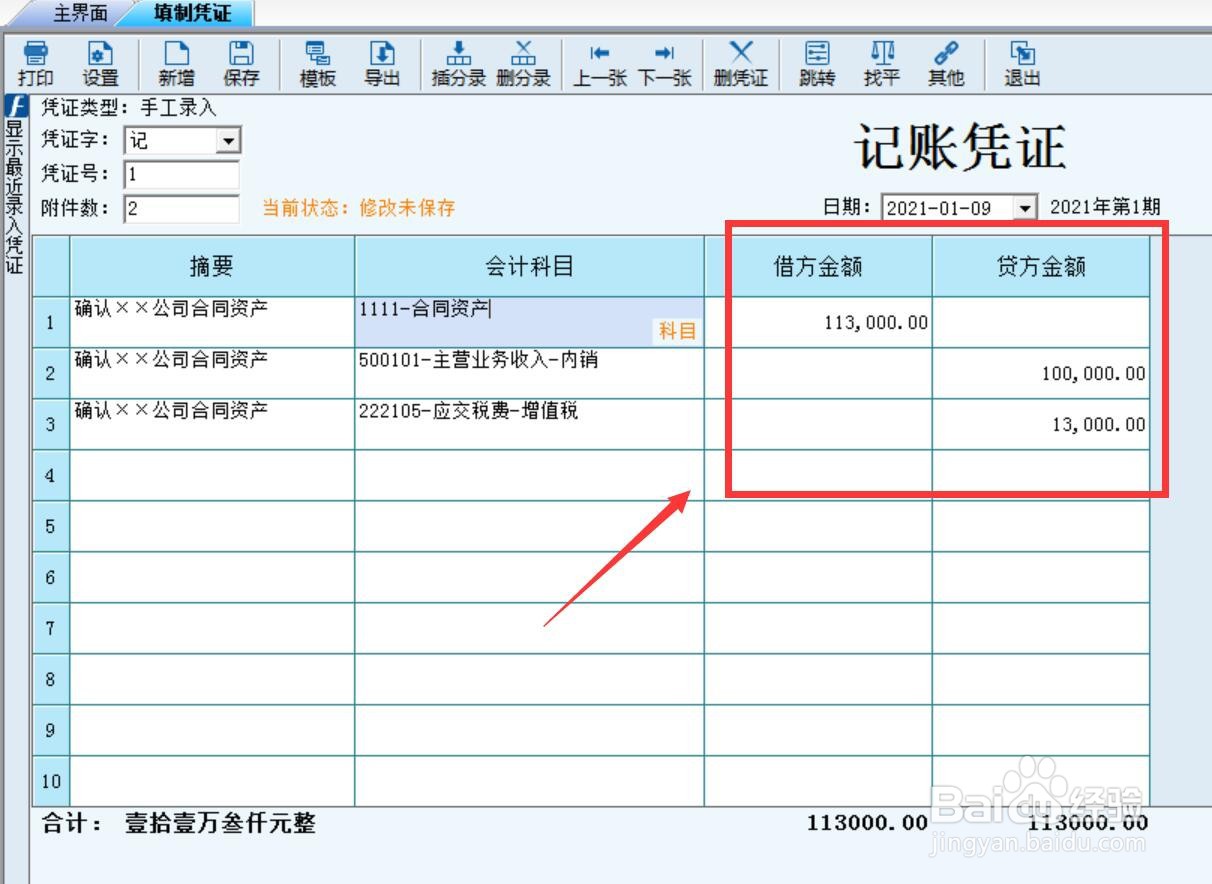
Task: Click the orange 科目 button in row 1
Action: click(677, 331)
